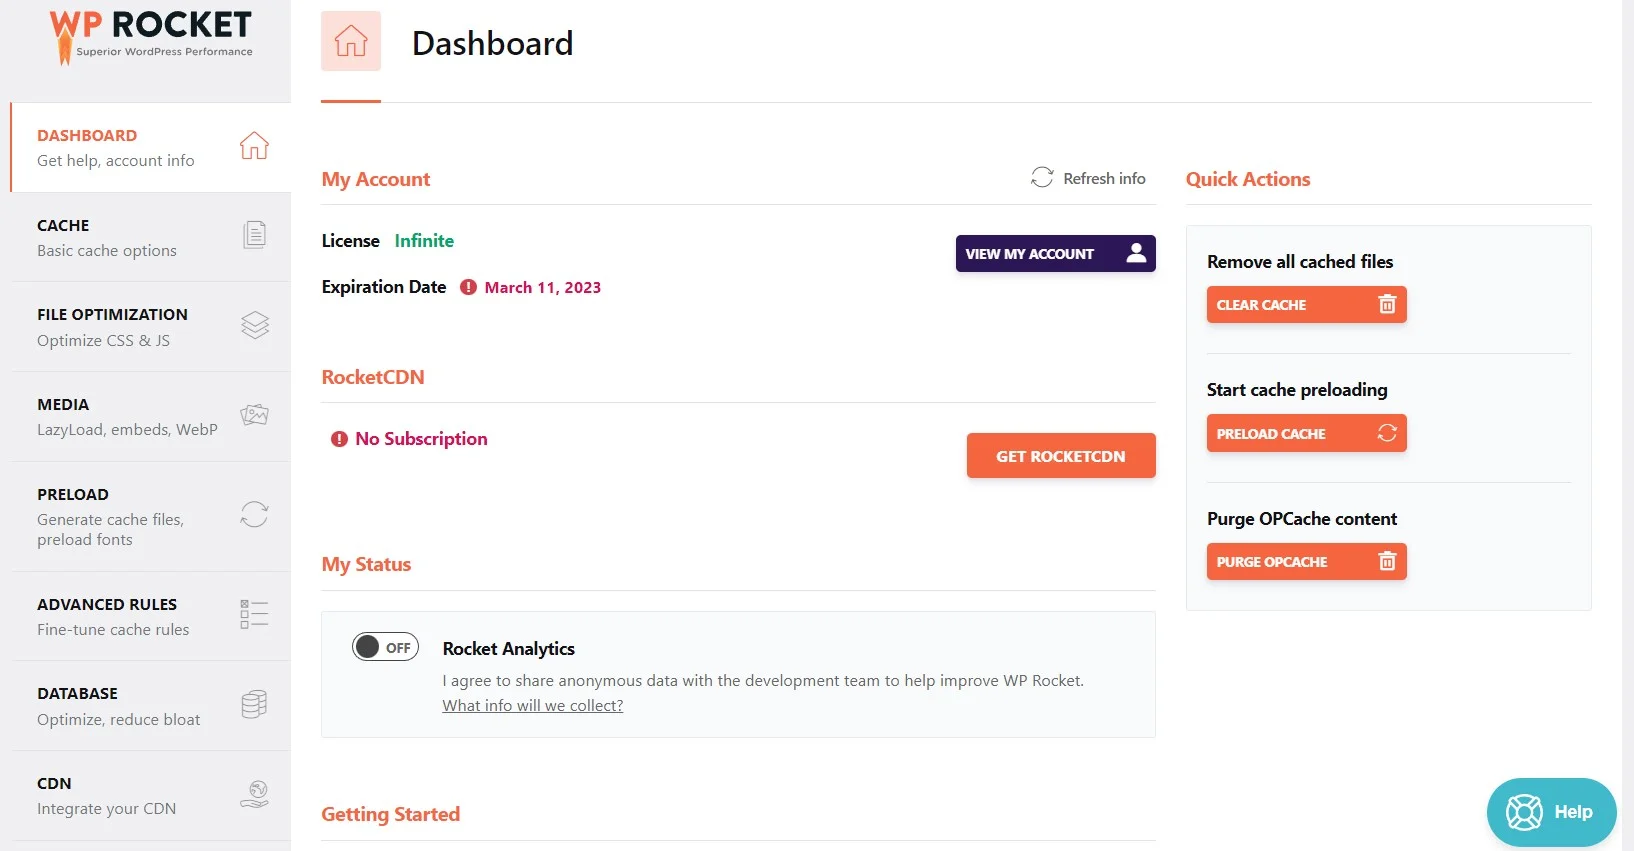This screenshot has height=851, width=1634.
Task: Click the WP Rocket logo
Action: point(151,37)
